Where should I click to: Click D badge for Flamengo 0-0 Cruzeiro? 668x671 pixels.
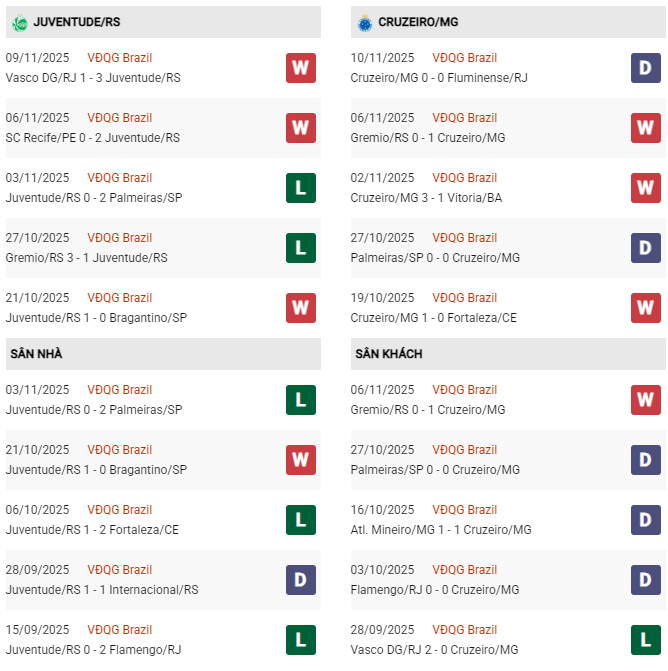click(645, 580)
